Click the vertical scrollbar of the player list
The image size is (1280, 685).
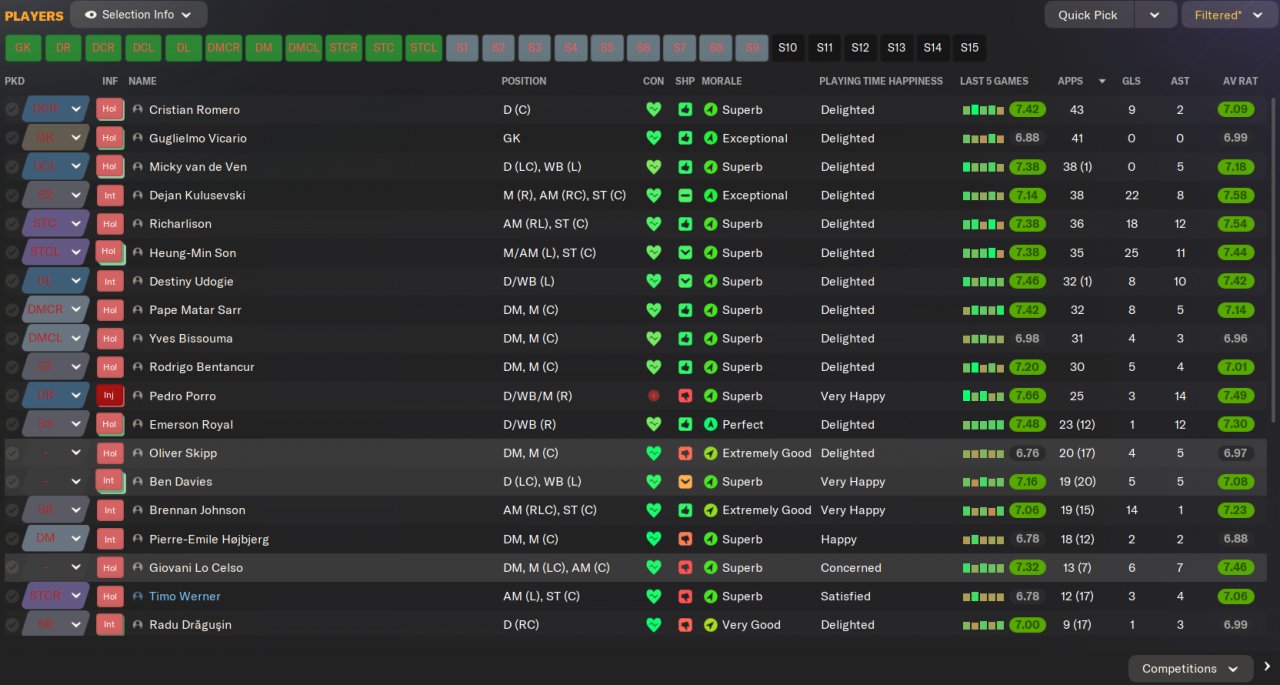point(1273,260)
